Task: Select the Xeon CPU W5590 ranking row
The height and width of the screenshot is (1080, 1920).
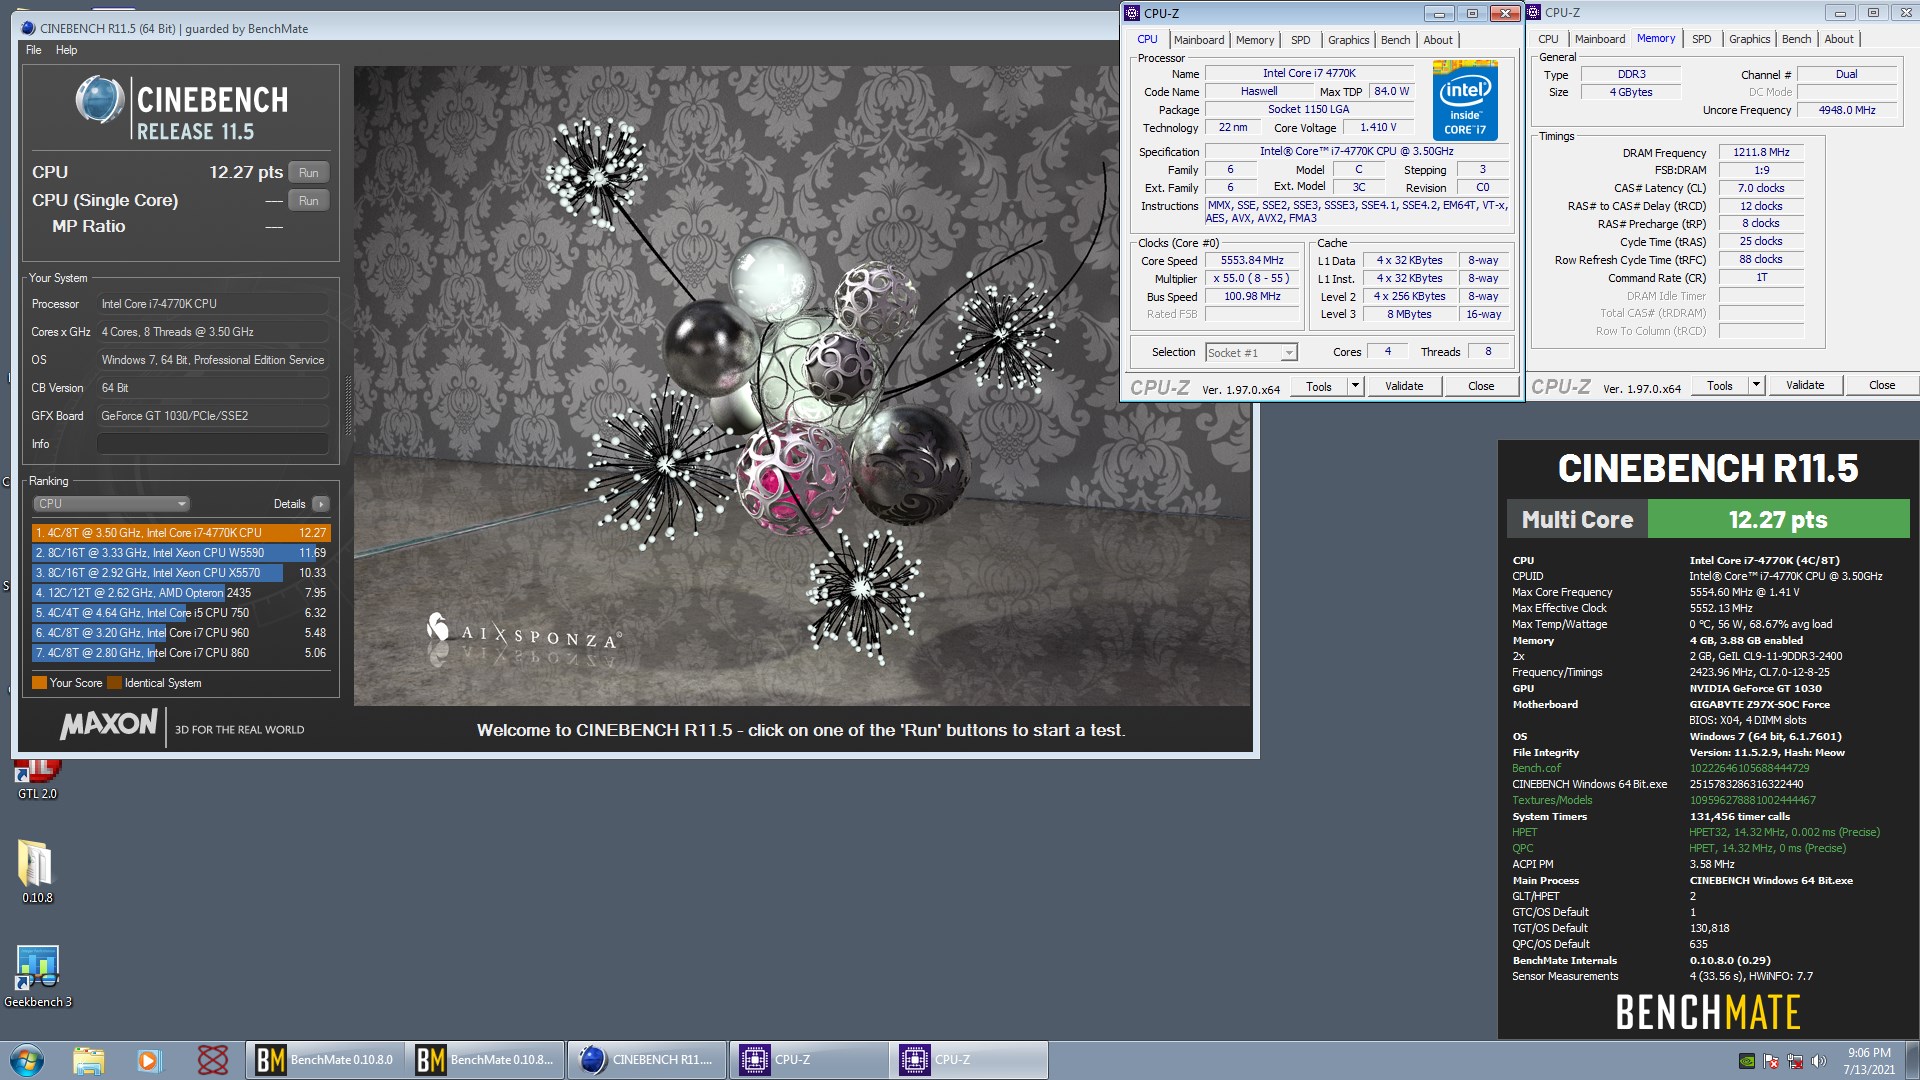Action: (x=181, y=553)
